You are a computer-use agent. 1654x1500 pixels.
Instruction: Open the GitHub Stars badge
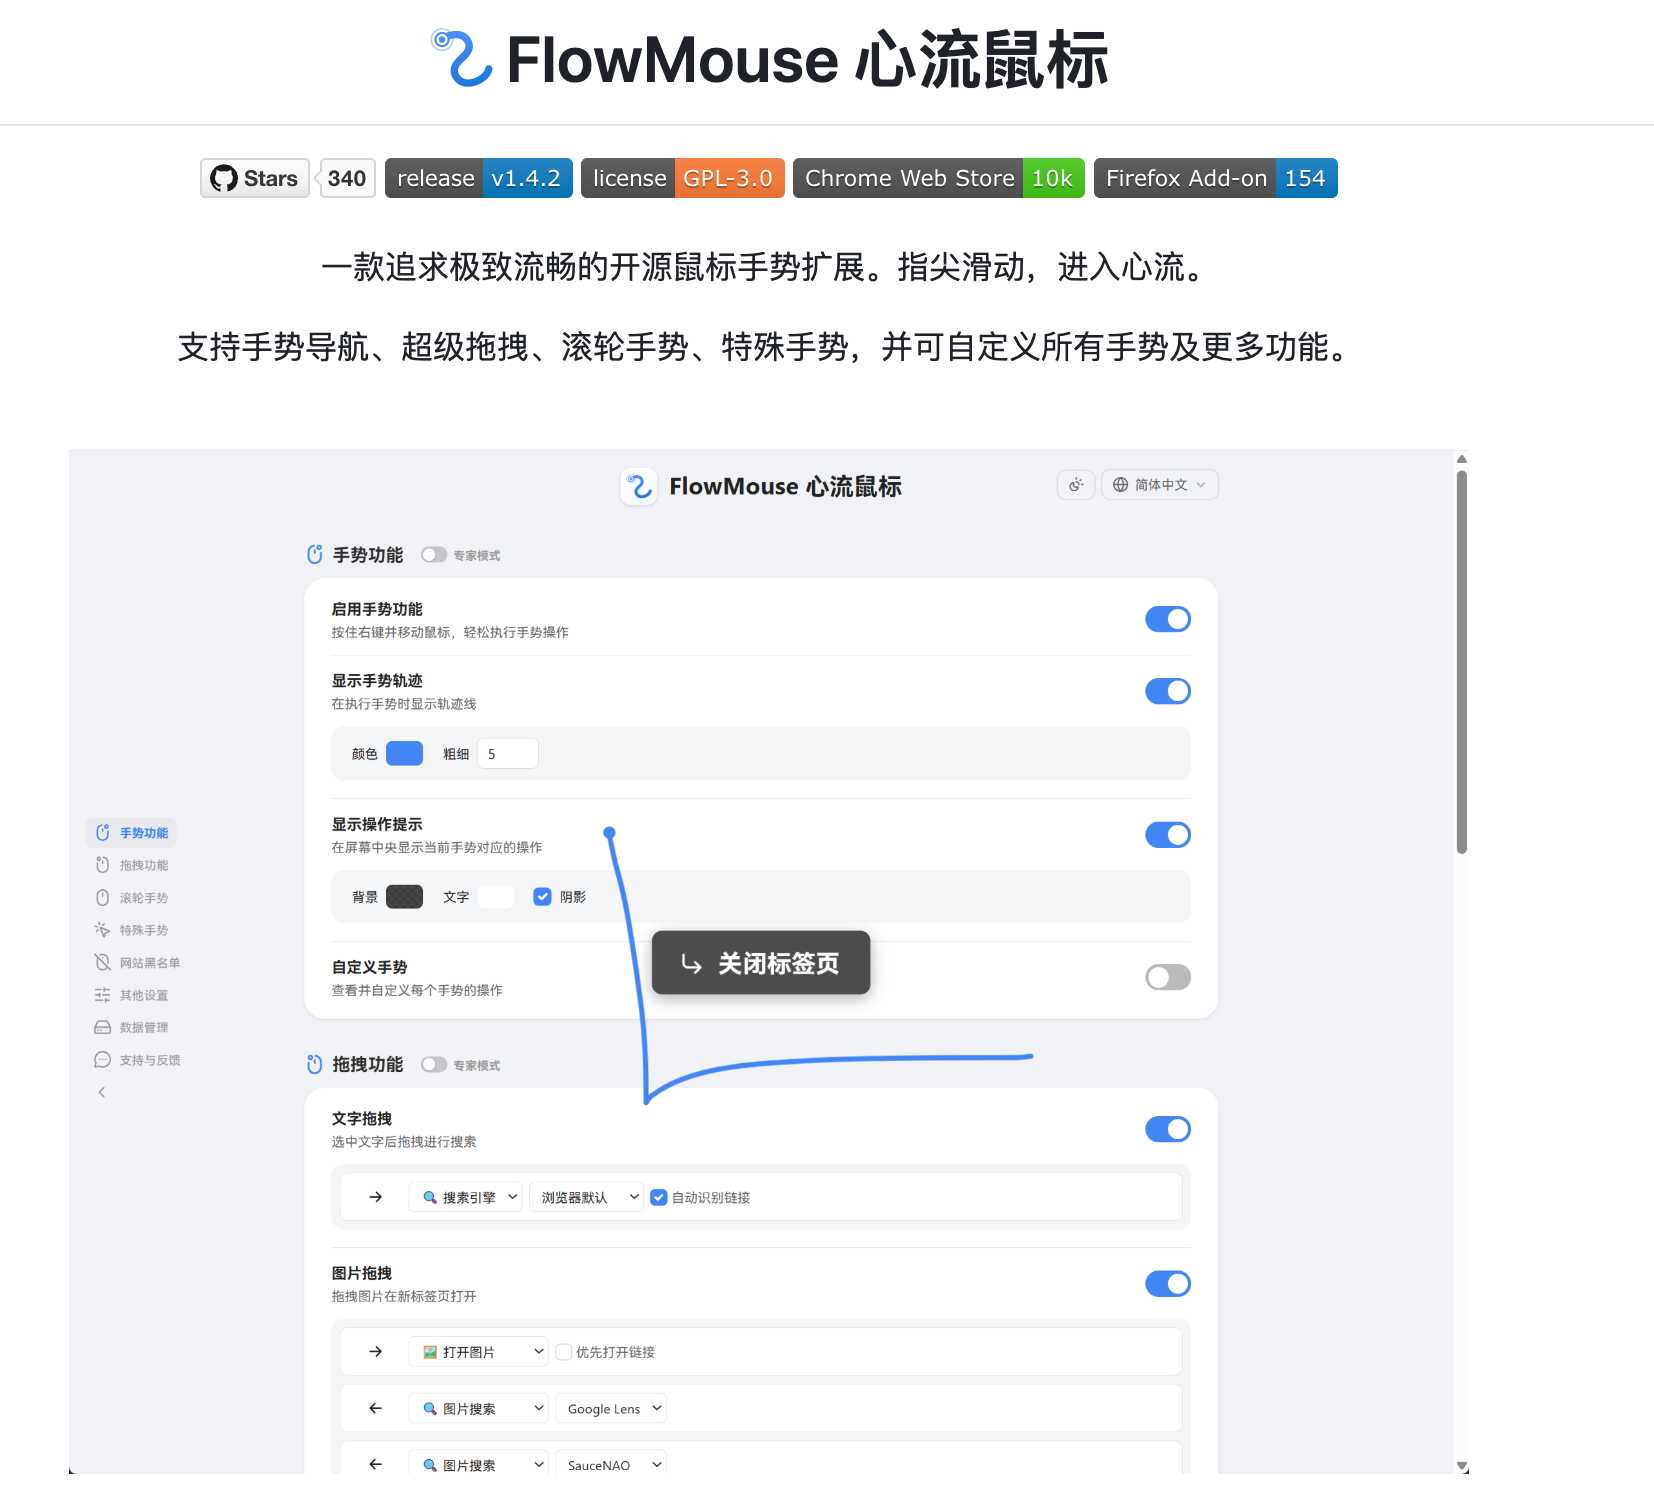tap(255, 178)
